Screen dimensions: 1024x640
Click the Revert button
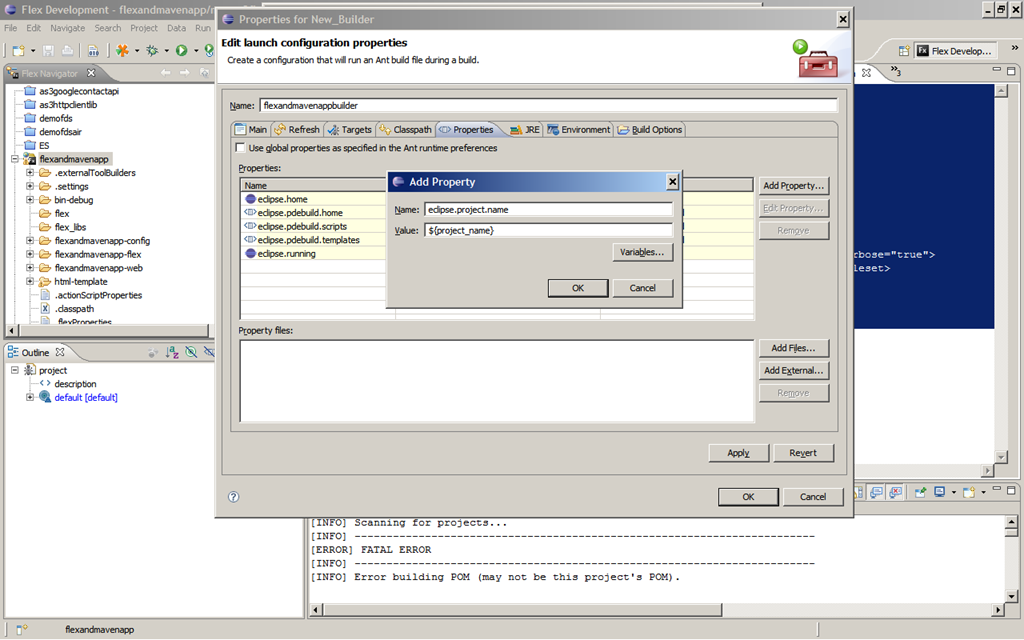pyautogui.click(x=803, y=453)
